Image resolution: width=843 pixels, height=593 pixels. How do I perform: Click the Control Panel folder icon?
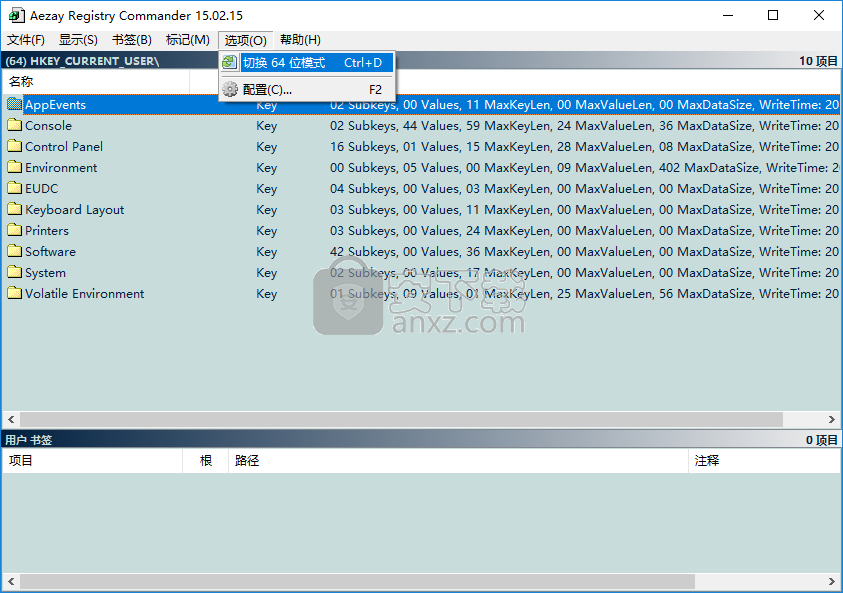[x=15, y=146]
